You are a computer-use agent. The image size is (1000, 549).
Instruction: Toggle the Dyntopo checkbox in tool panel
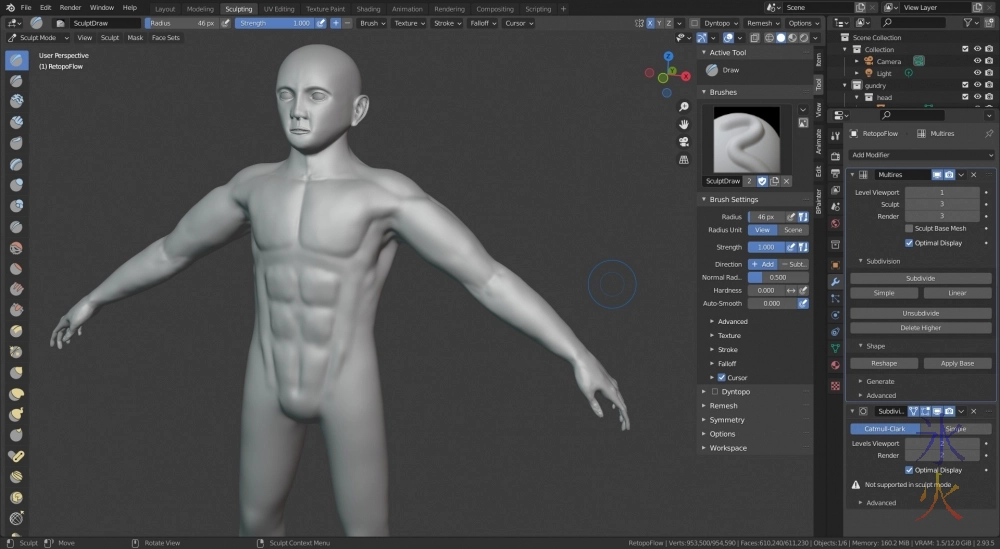coord(715,392)
